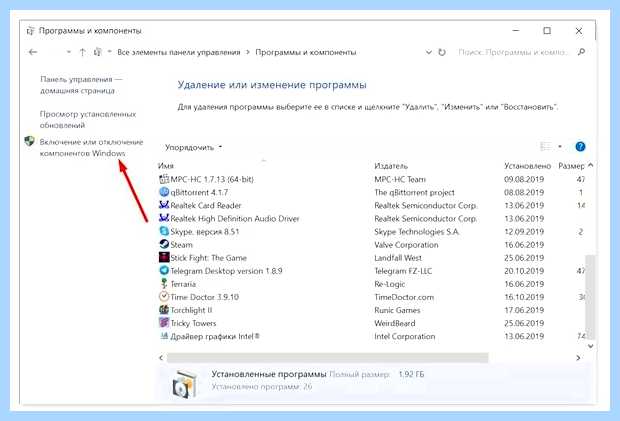Open Панель управления — домашняя страница link
The height and width of the screenshot is (421, 620).
(x=81, y=85)
